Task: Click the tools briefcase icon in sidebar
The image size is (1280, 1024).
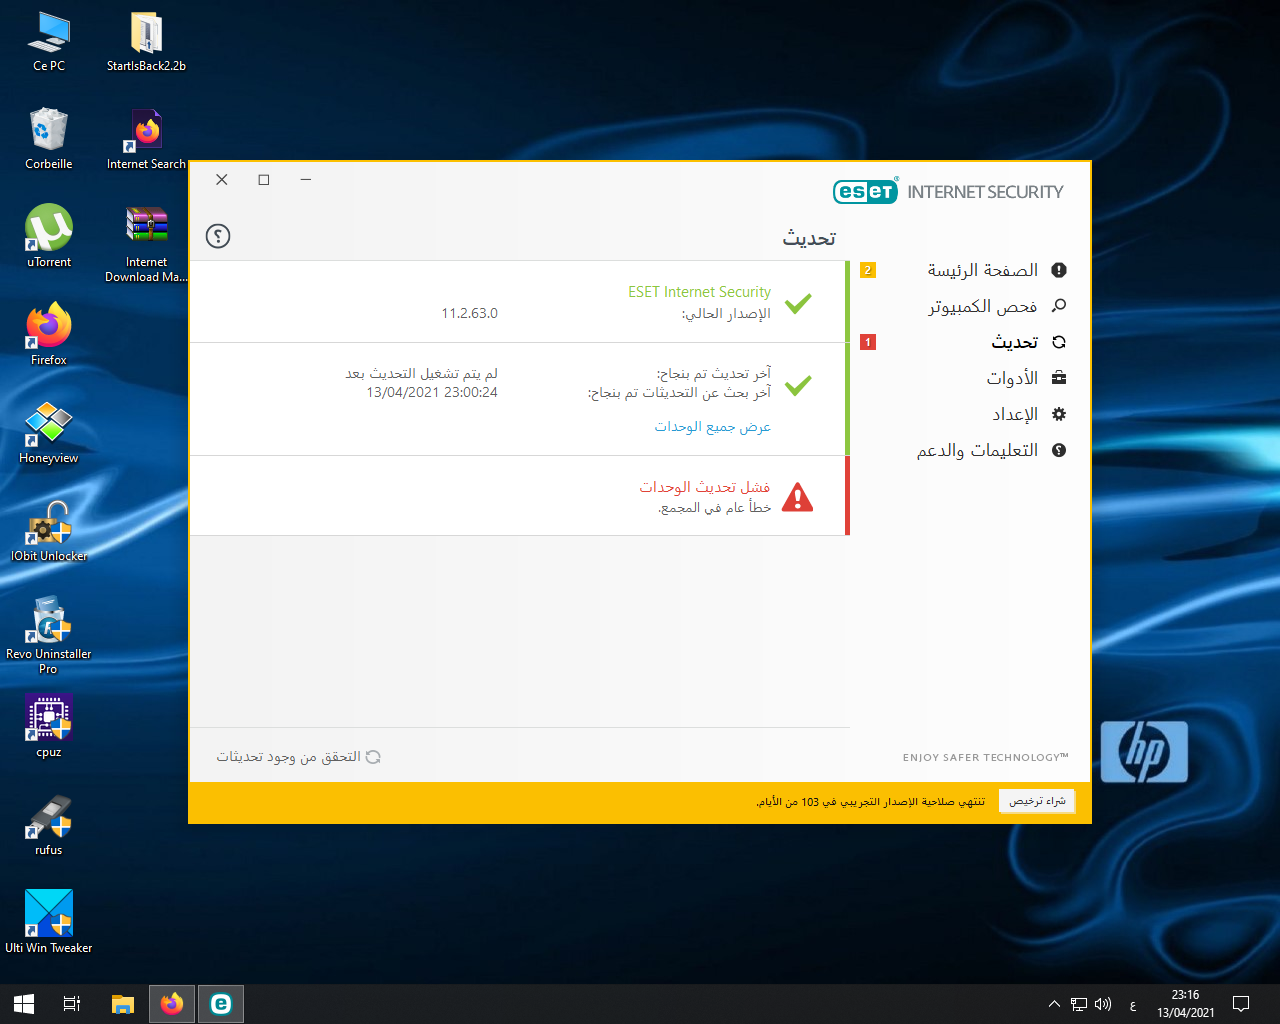Action: 1059,378
